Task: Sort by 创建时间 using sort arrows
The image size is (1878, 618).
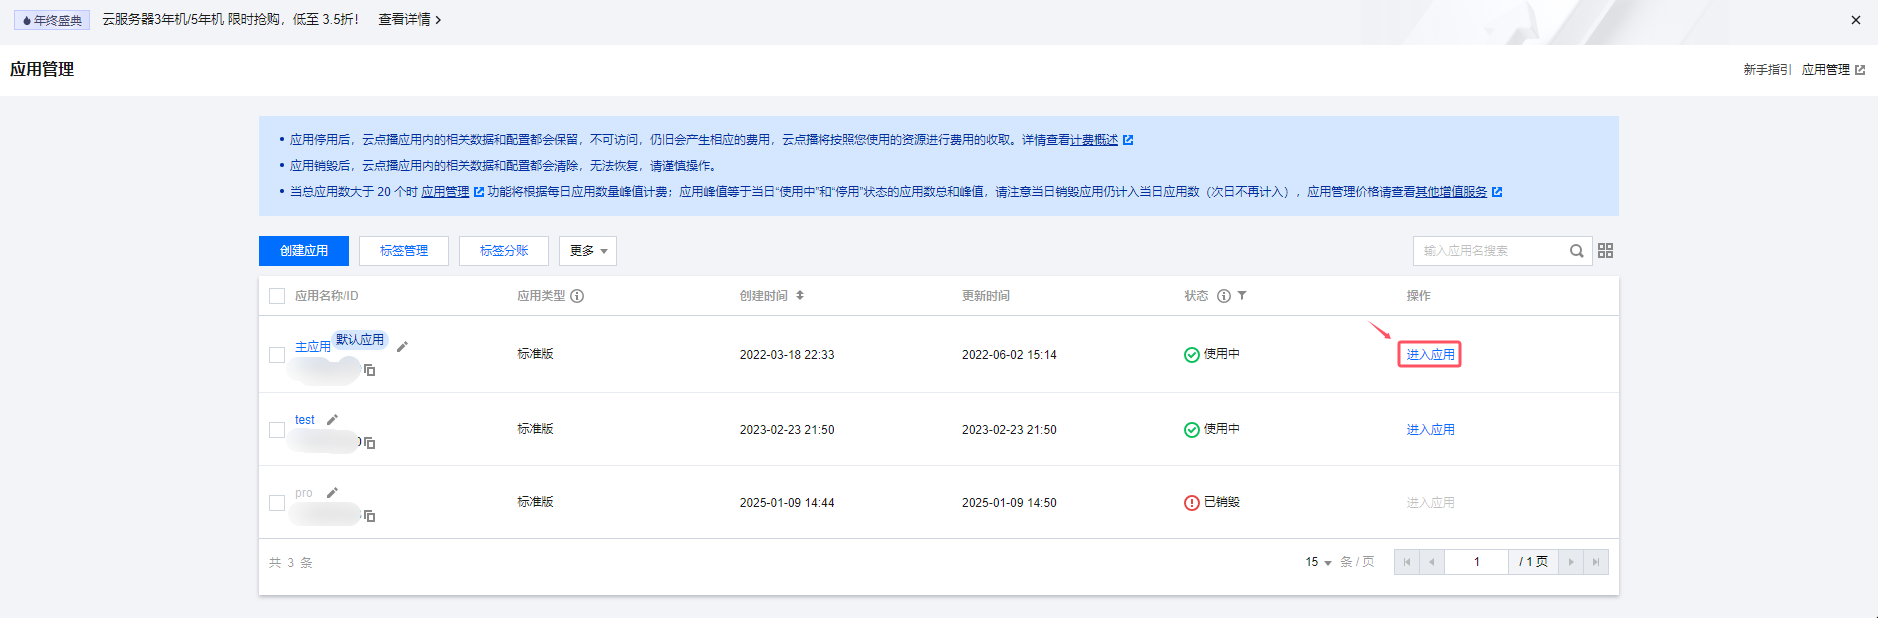Action: click(x=800, y=296)
